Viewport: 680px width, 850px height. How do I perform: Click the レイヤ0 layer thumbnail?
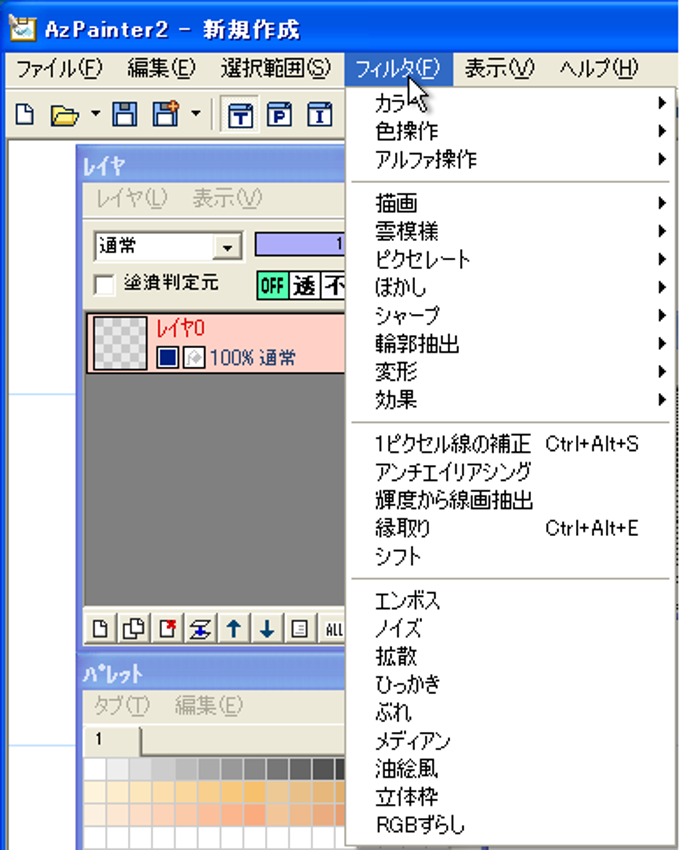pyautogui.click(x=120, y=344)
